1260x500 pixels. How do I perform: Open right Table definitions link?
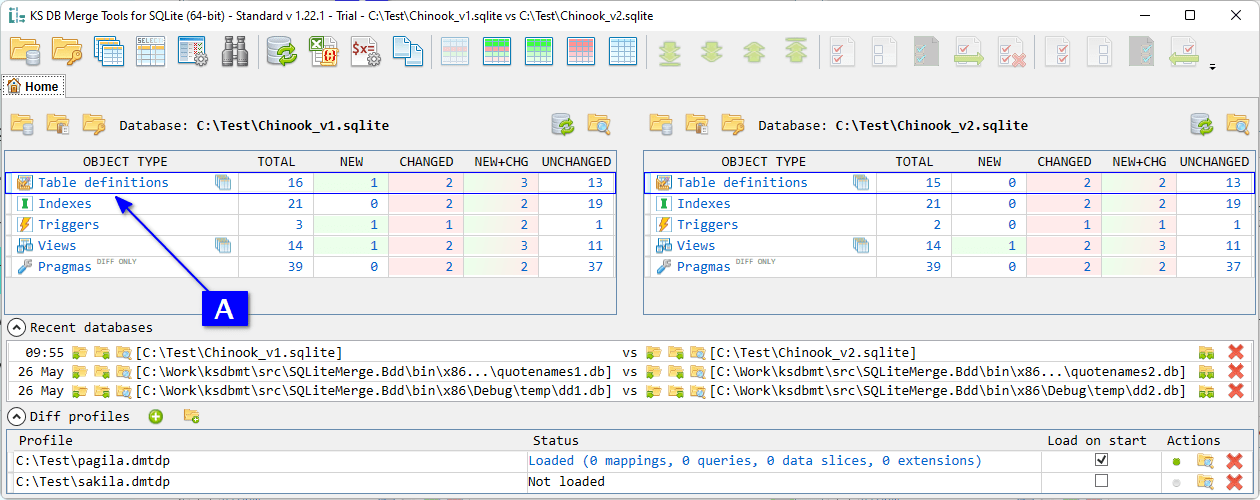742,182
